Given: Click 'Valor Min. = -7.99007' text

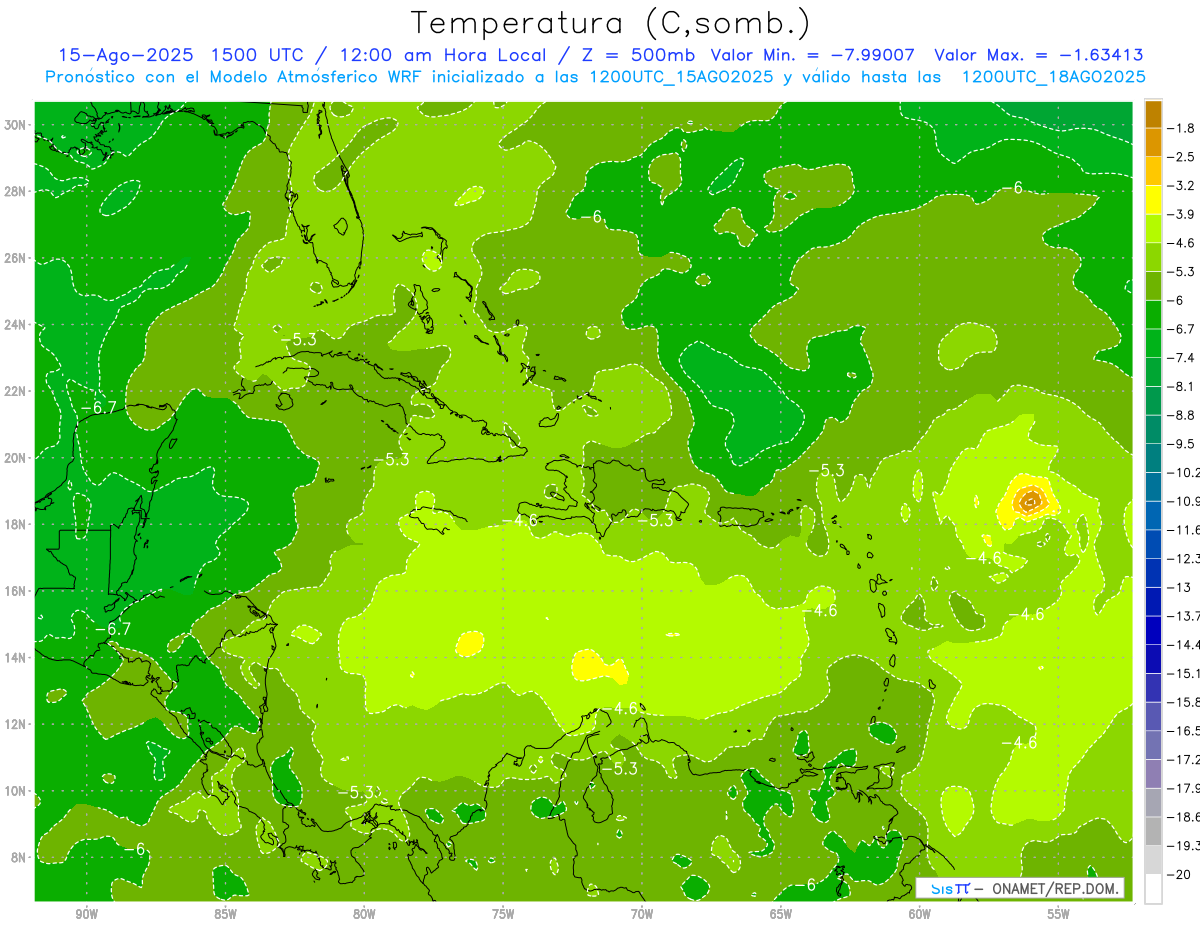Looking at the screenshot, I should tap(813, 55).
